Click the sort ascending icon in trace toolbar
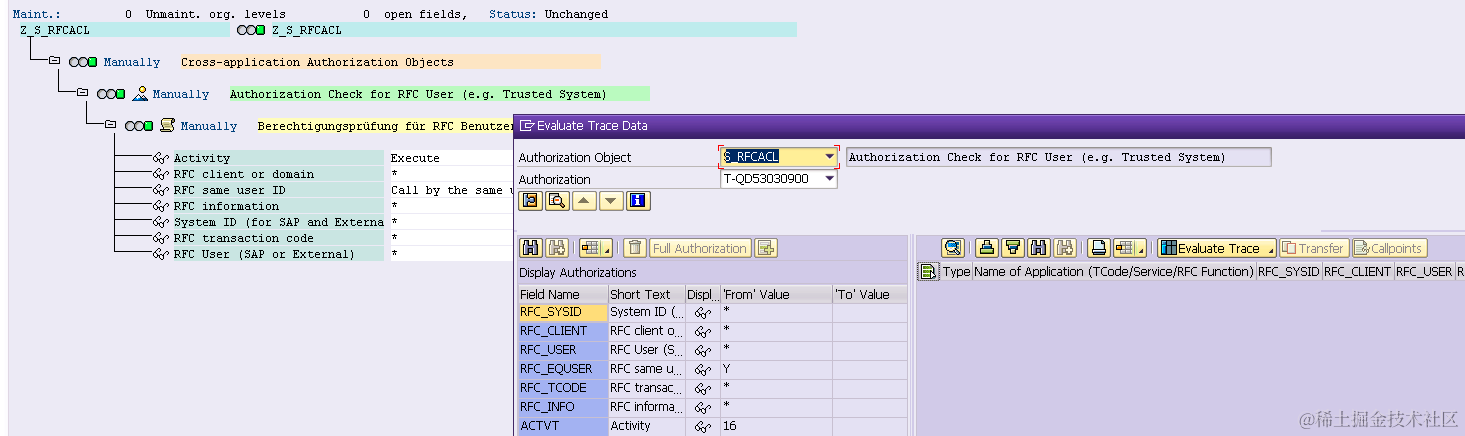 click(987, 248)
